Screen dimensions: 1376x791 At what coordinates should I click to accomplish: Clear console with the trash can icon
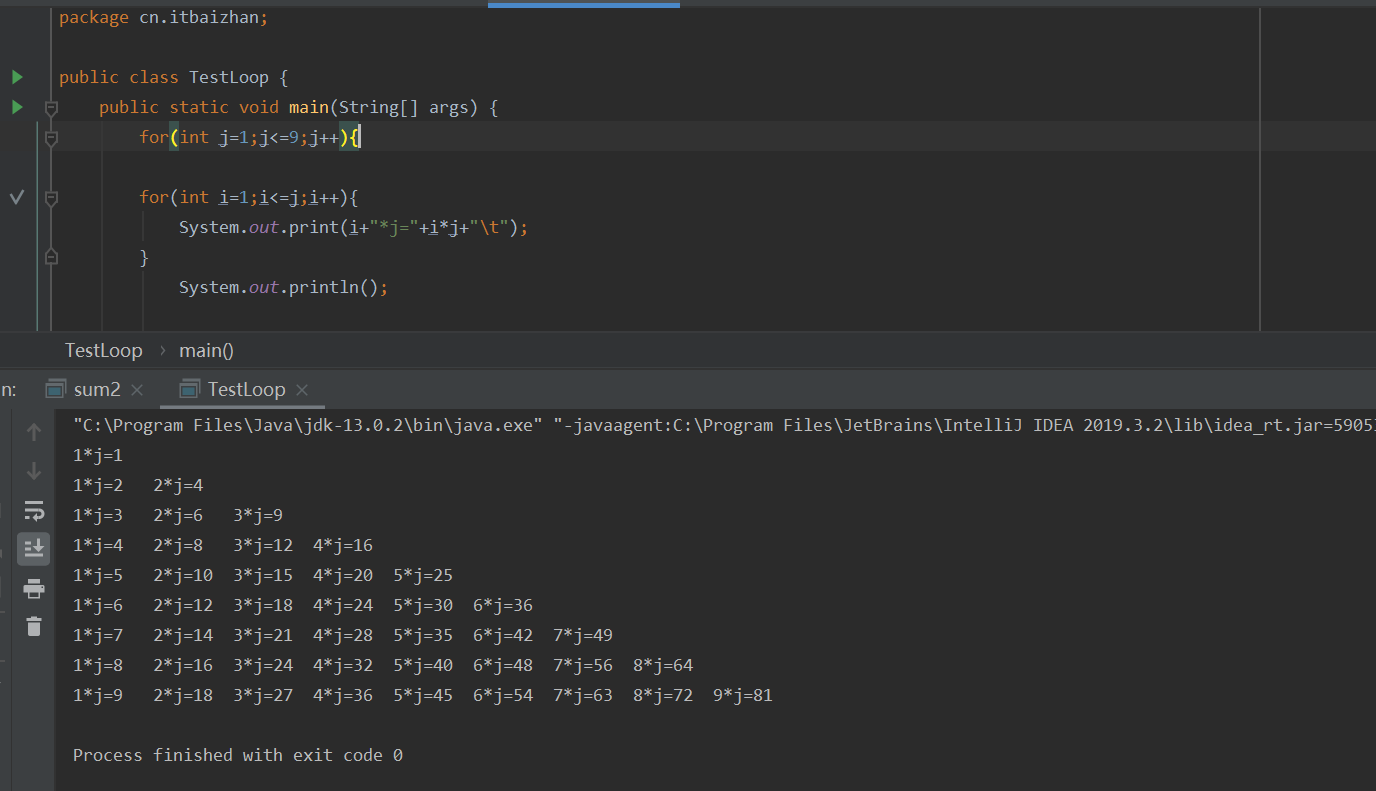(x=34, y=626)
